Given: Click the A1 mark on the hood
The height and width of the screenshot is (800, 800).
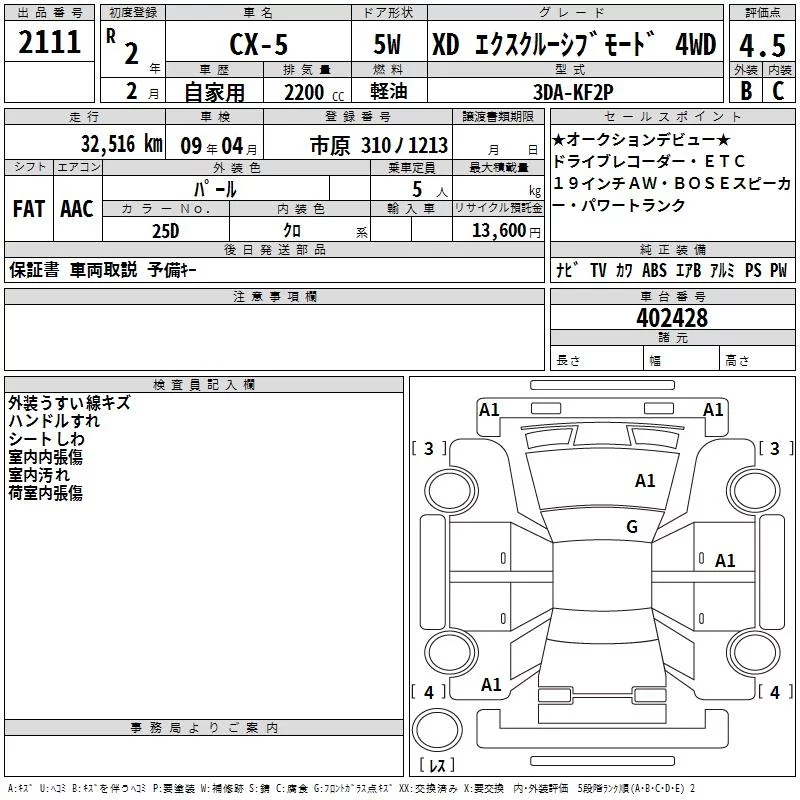Looking at the screenshot, I should click(x=645, y=481).
